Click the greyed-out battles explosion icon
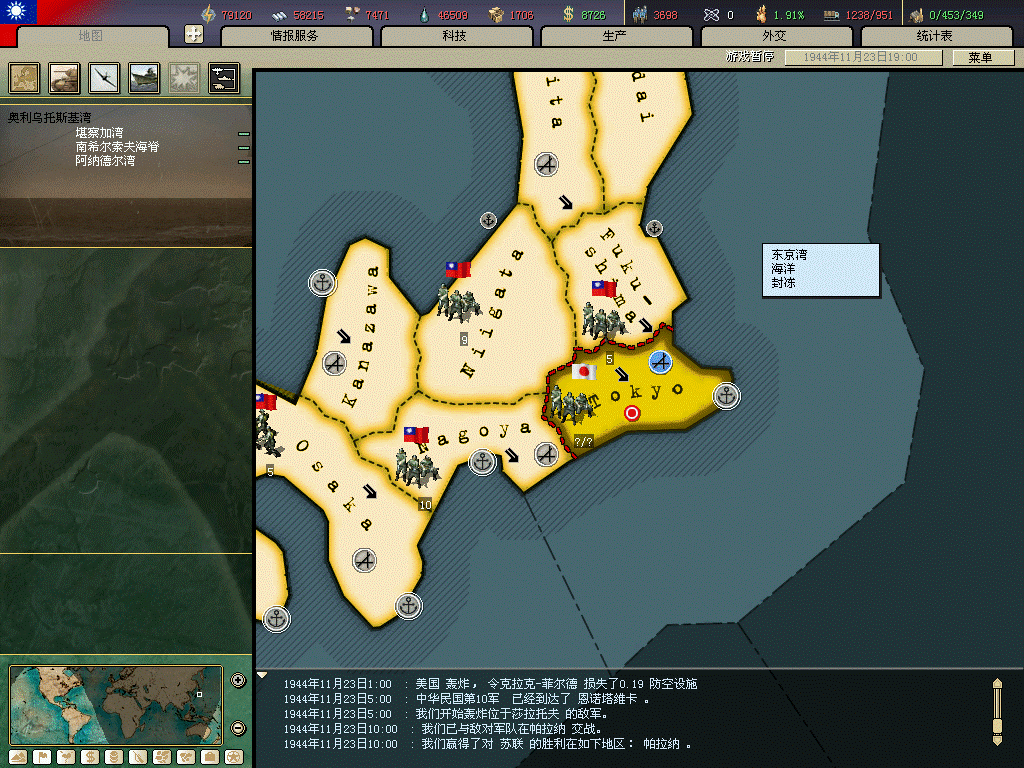1024x768 pixels. tap(184, 78)
